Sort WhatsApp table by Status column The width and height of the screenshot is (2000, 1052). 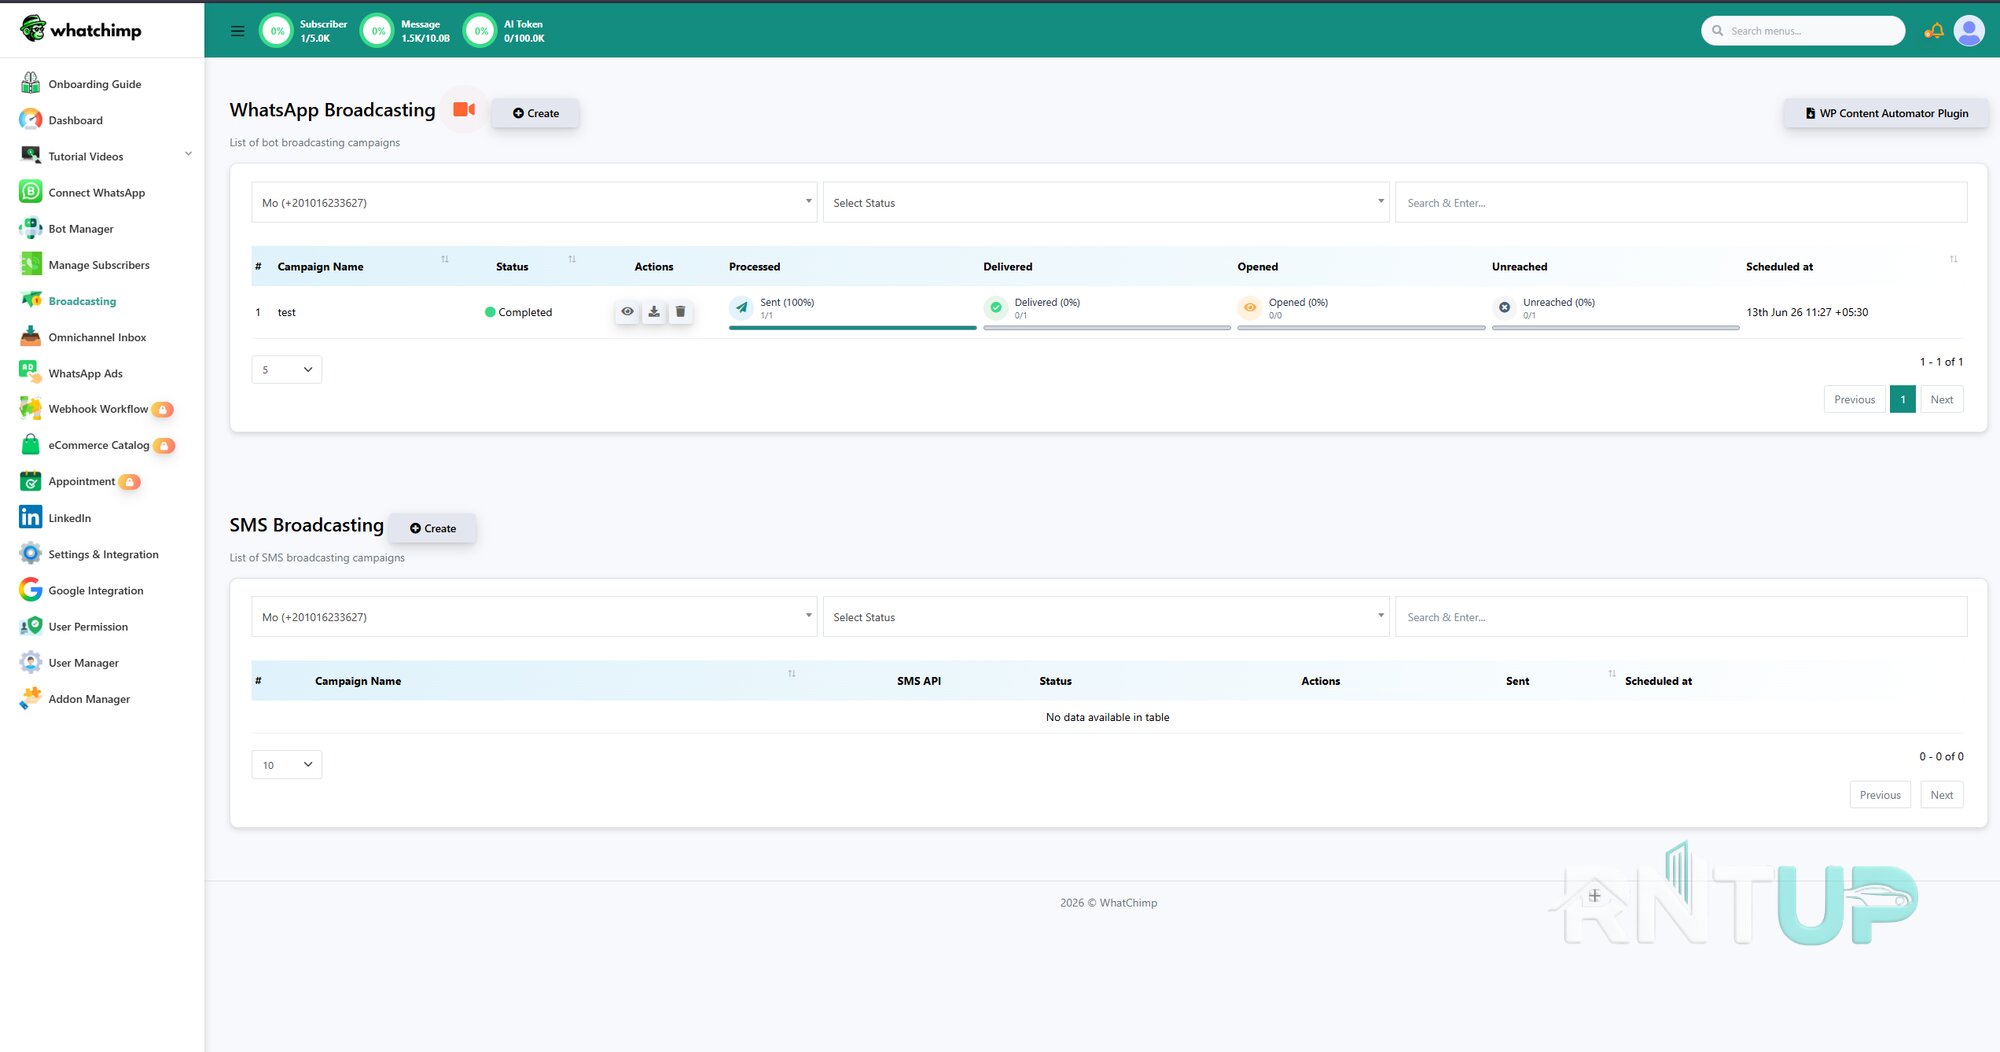(x=572, y=260)
